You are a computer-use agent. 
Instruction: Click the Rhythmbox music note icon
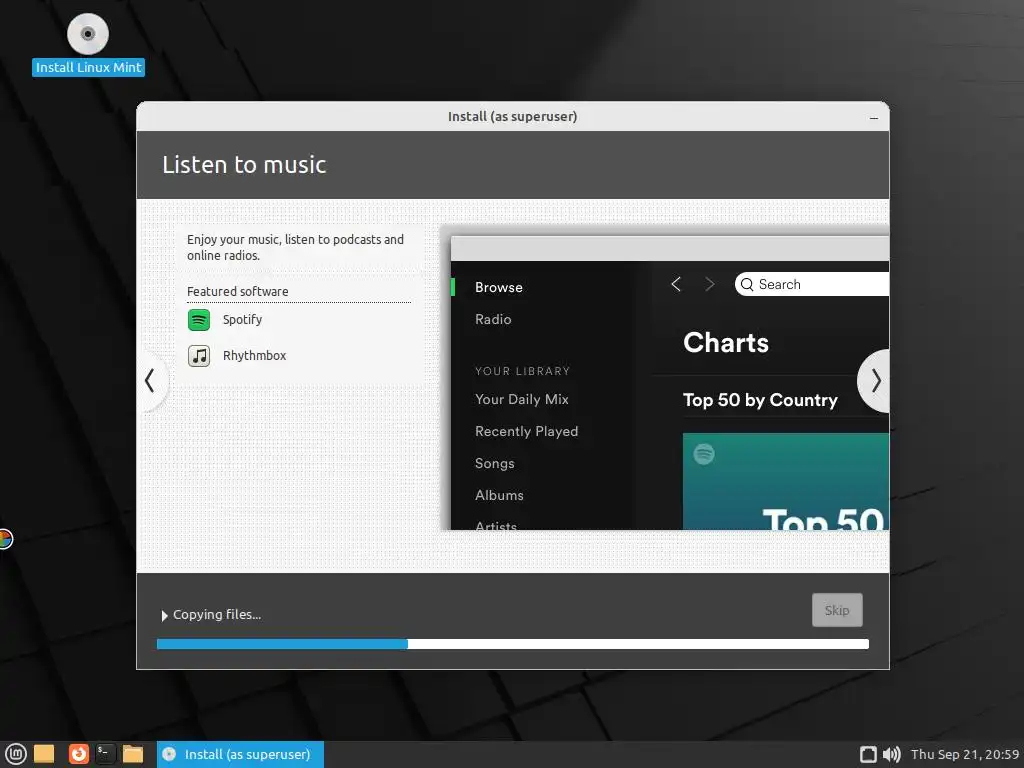[x=199, y=356]
